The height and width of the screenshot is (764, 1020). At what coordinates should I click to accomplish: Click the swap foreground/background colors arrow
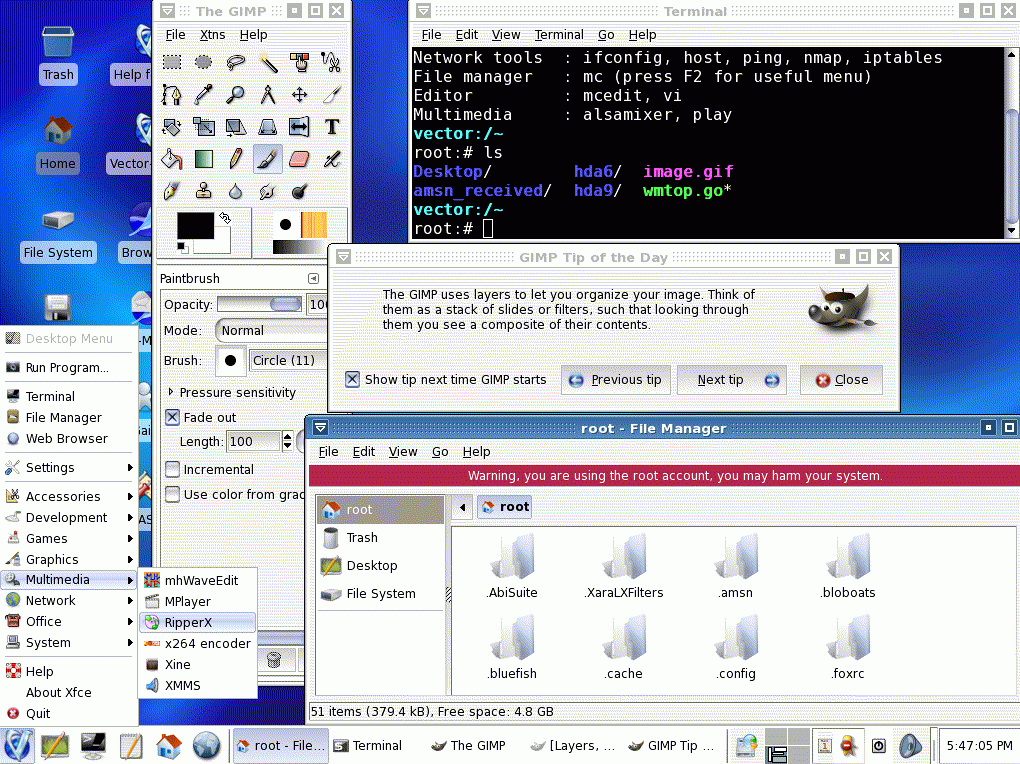[226, 217]
